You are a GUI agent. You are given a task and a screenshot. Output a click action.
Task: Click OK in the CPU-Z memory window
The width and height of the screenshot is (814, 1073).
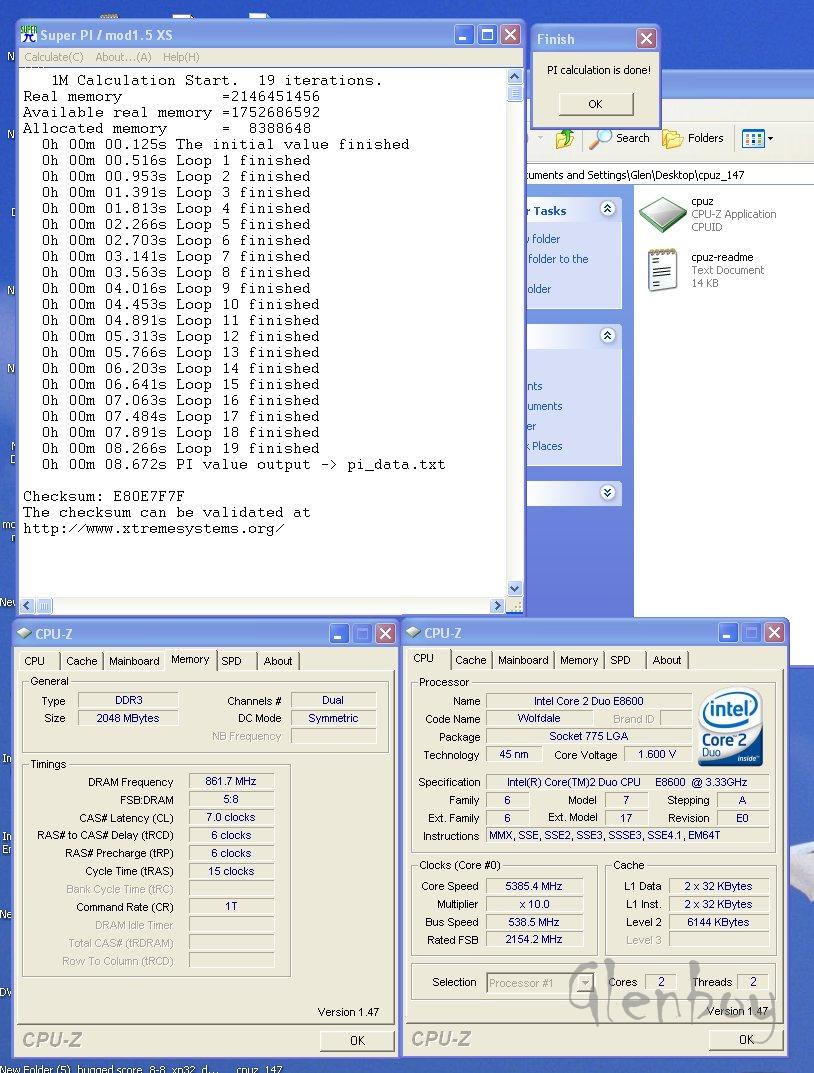pos(357,1040)
